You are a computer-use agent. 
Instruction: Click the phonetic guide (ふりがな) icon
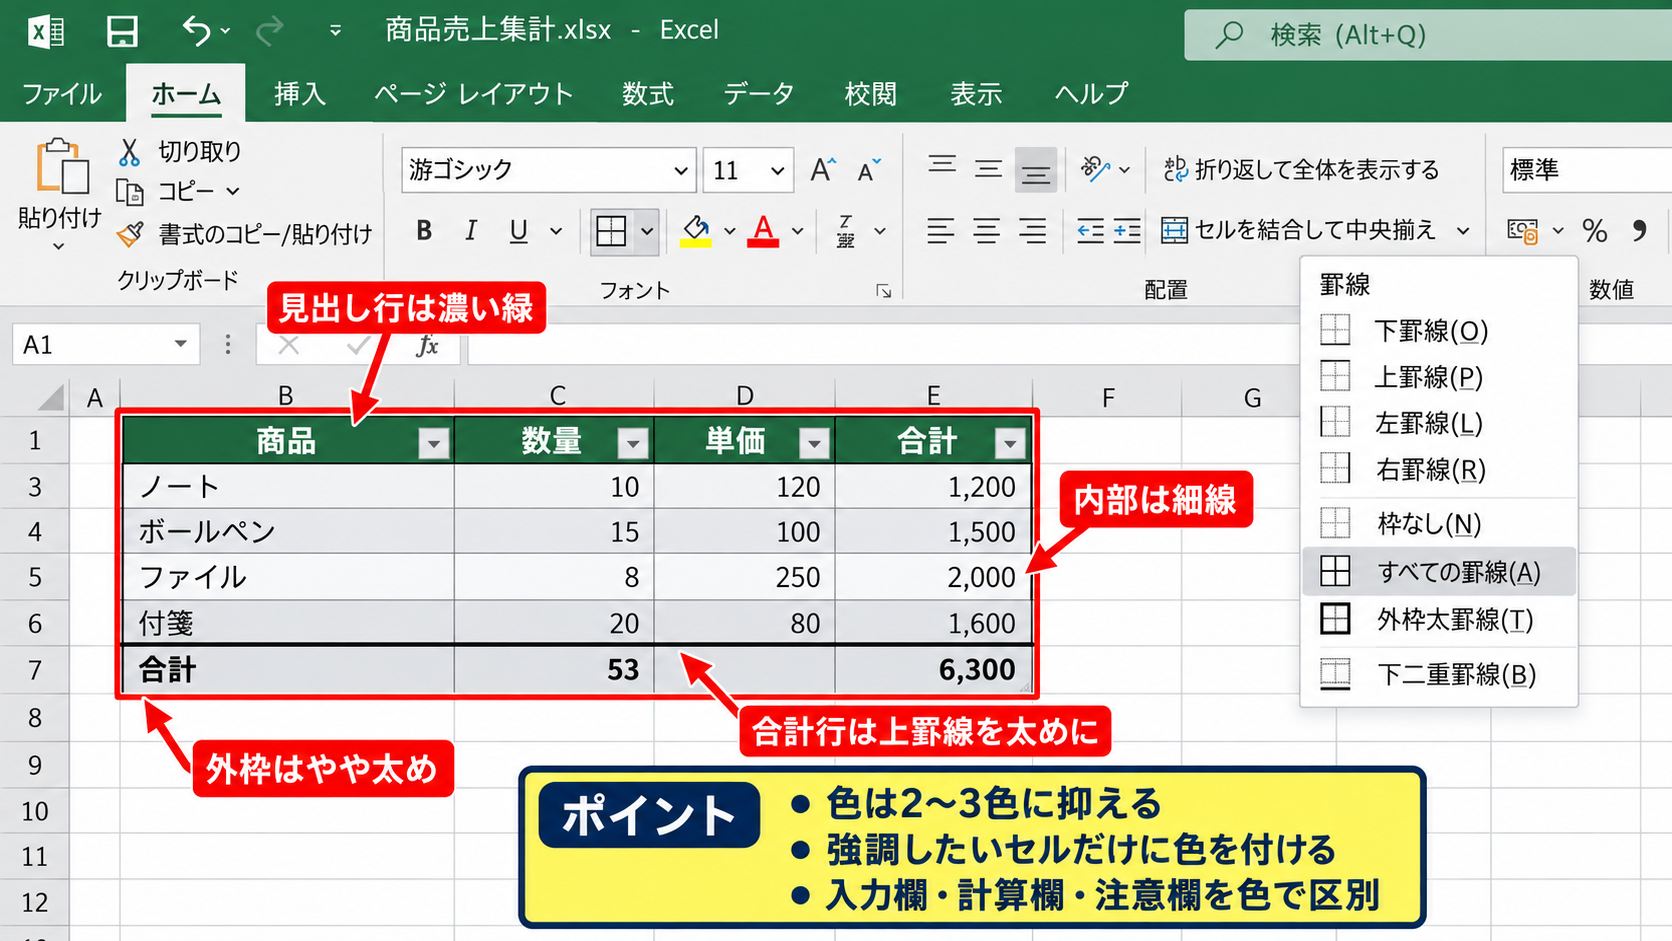click(846, 231)
